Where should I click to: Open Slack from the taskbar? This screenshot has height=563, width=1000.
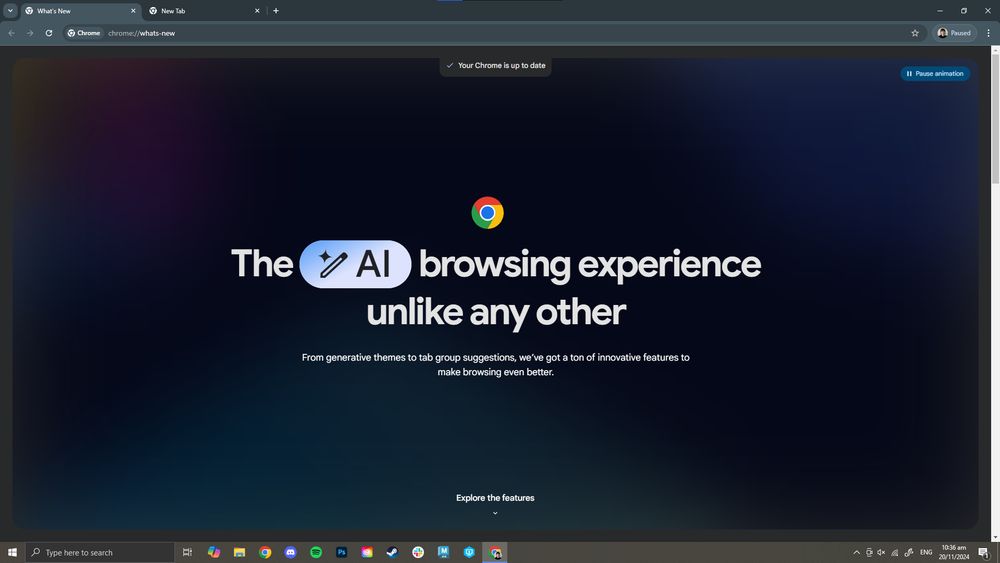(x=418, y=552)
